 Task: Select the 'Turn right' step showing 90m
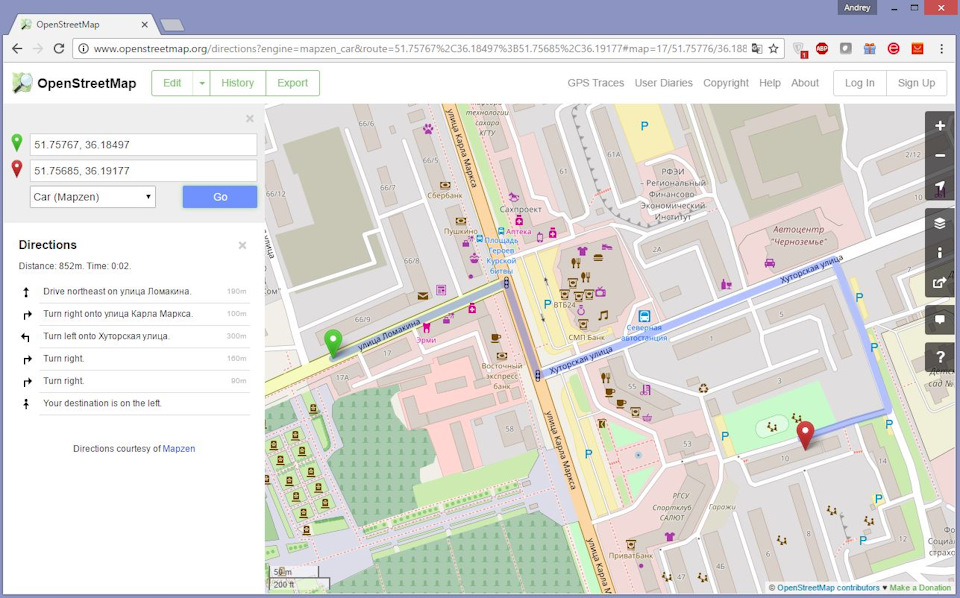coord(134,381)
